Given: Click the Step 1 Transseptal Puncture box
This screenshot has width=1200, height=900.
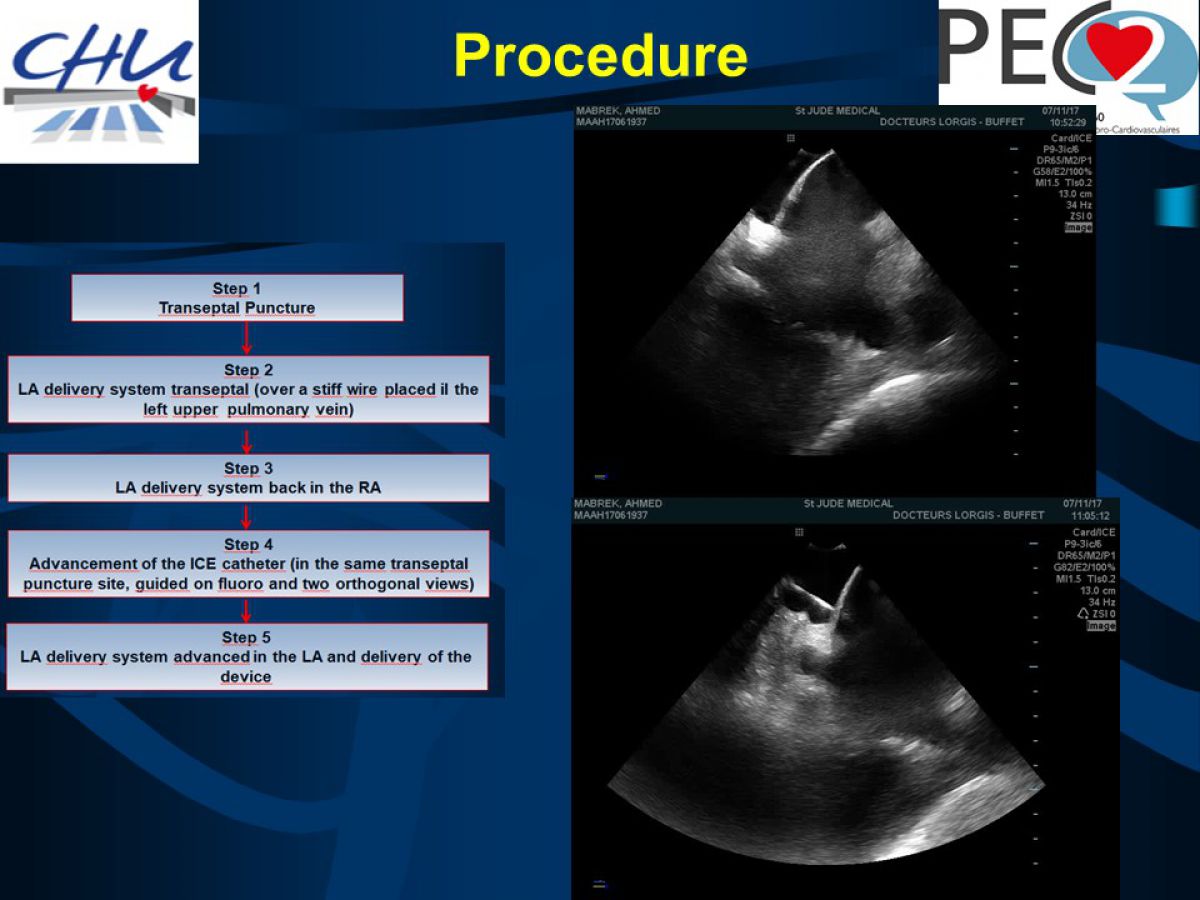Looking at the screenshot, I should point(237,298).
